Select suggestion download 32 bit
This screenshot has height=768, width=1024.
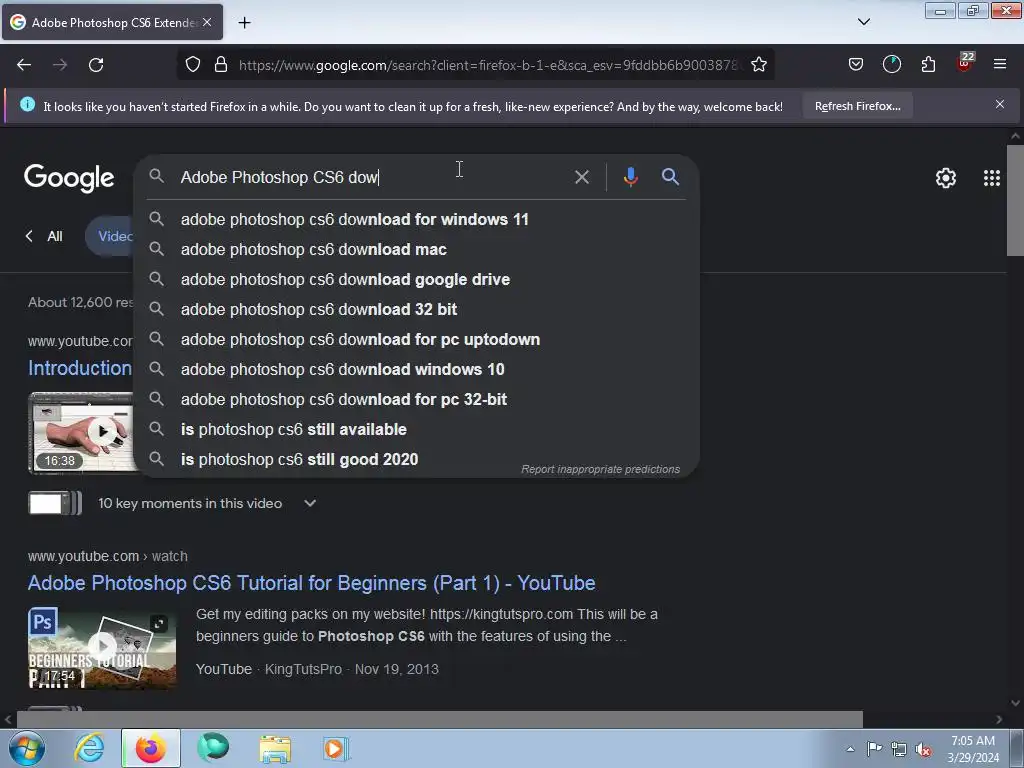pyautogui.click(x=417, y=310)
